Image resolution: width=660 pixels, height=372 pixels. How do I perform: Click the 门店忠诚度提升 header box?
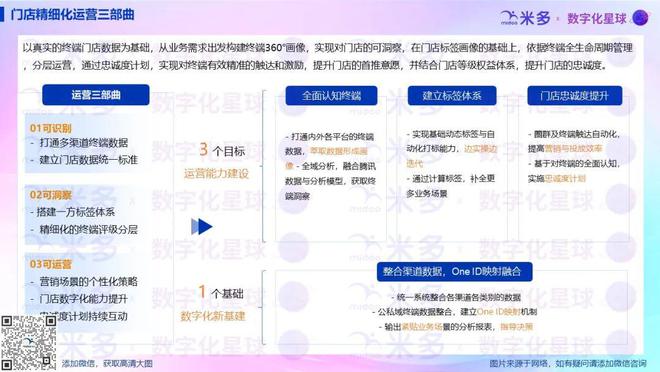point(575,96)
